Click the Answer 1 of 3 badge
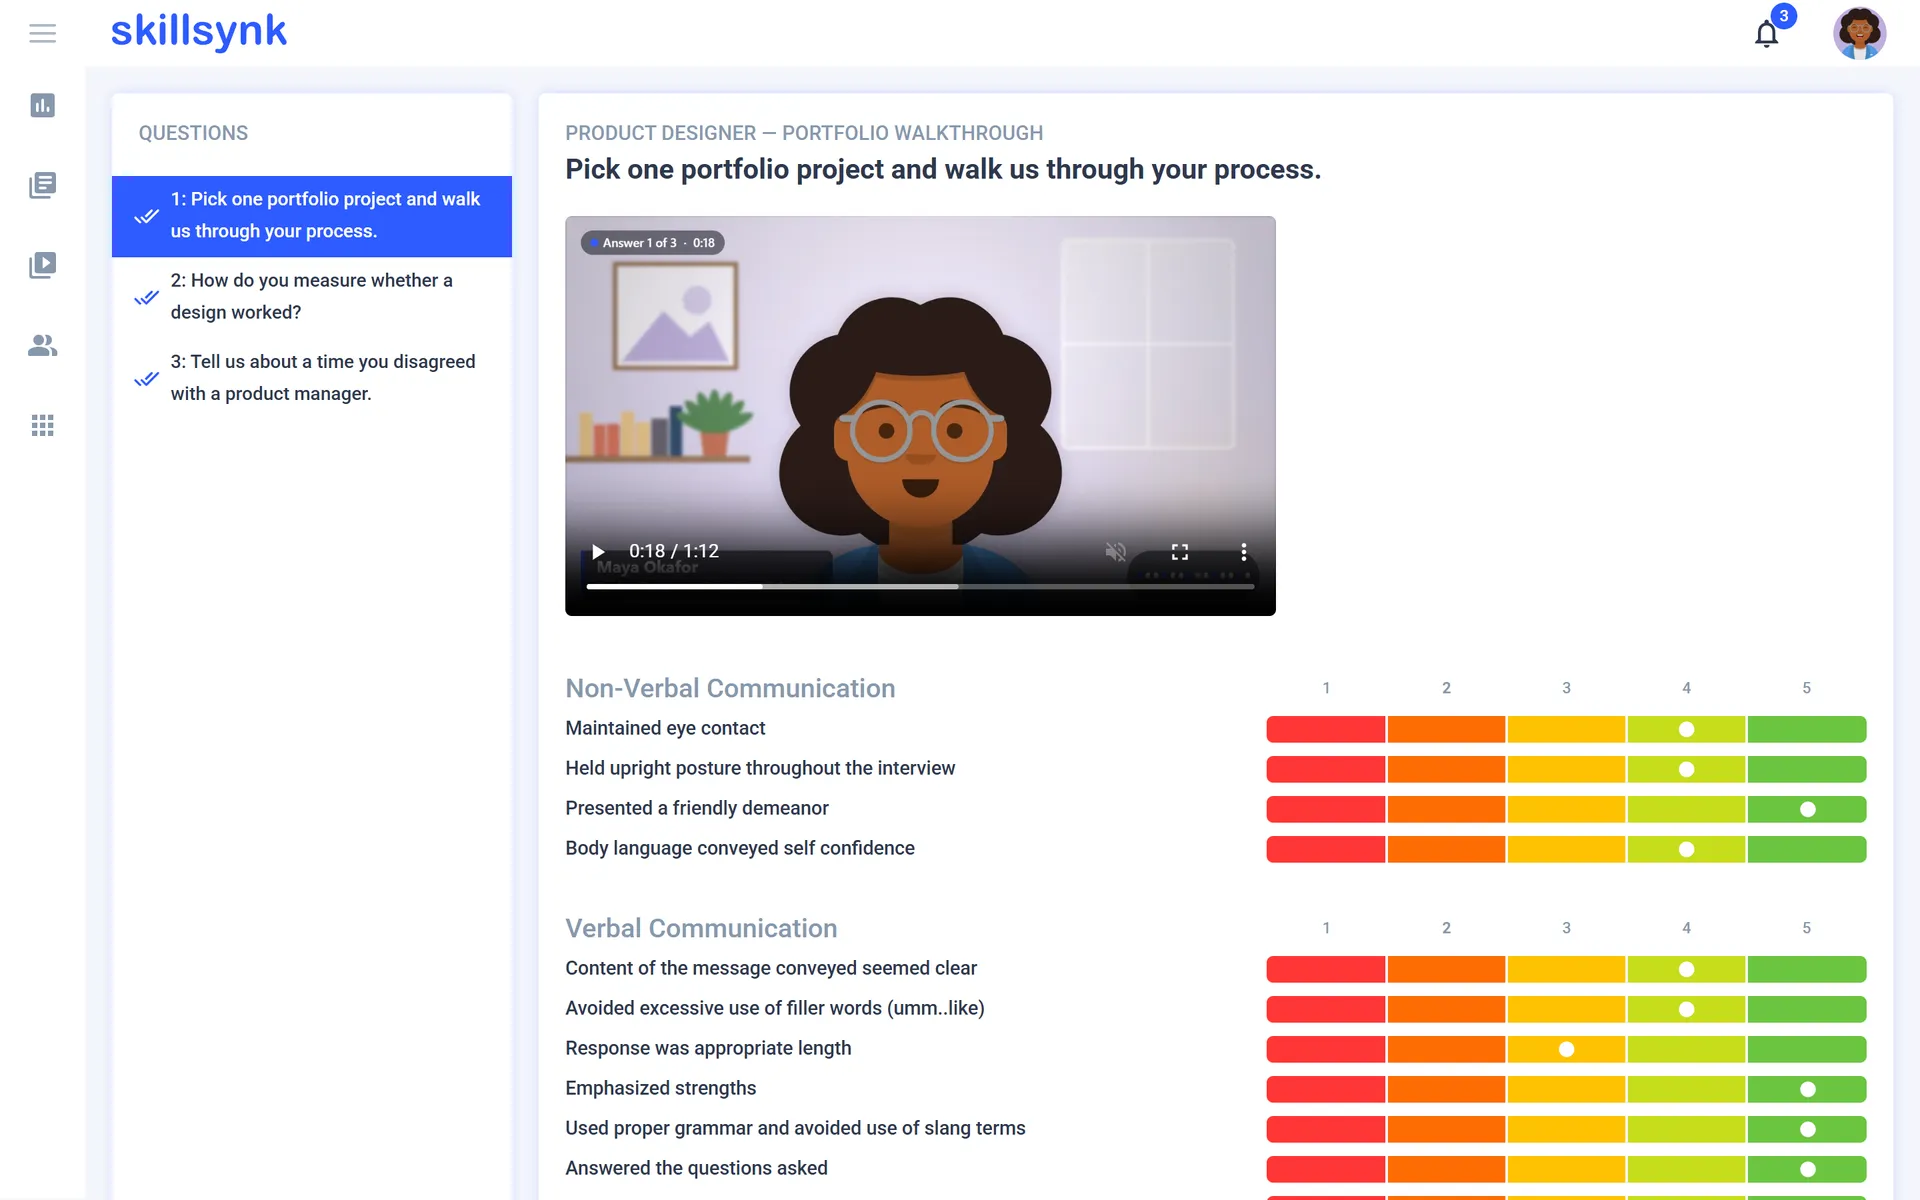 point(652,243)
